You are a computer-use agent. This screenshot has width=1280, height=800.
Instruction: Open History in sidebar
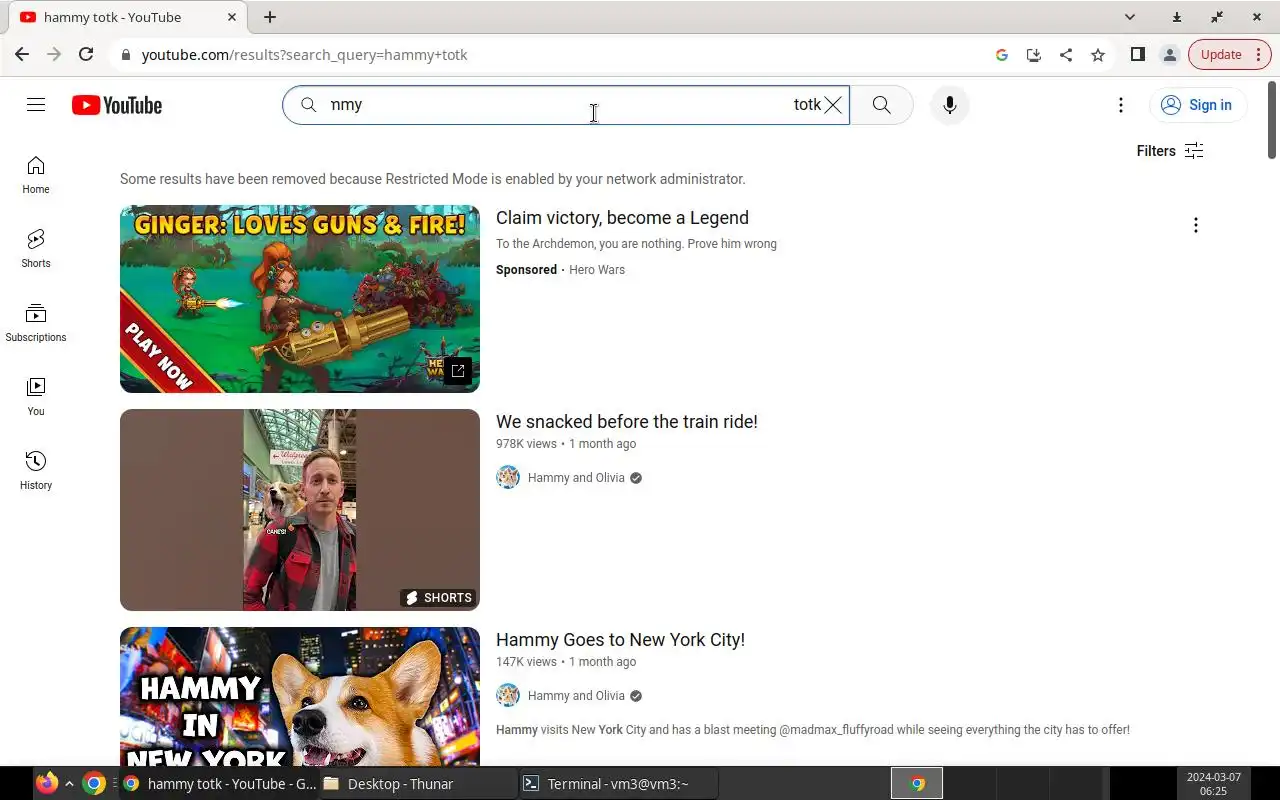coord(36,470)
